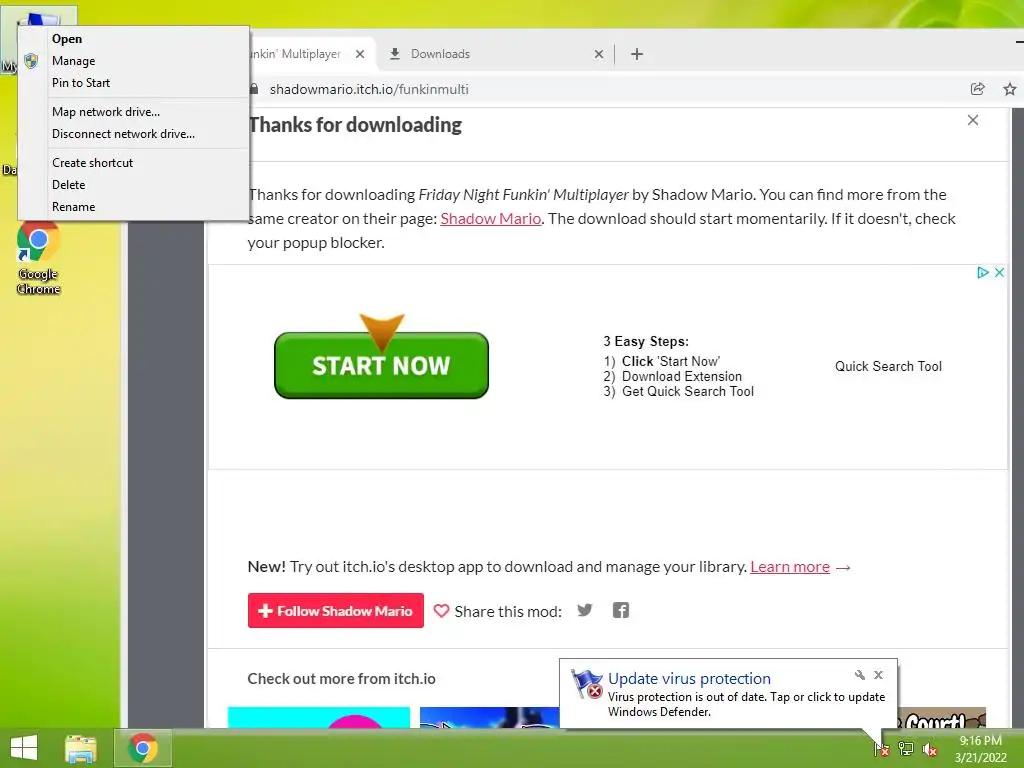Click the cyan game thumbnail below

(x=319, y=717)
